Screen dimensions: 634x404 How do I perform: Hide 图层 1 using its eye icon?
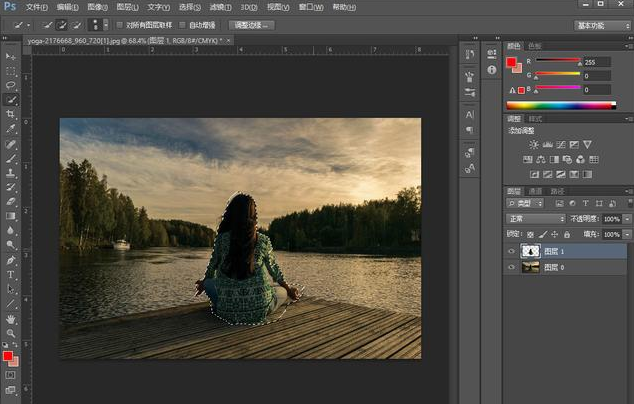point(512,252)
